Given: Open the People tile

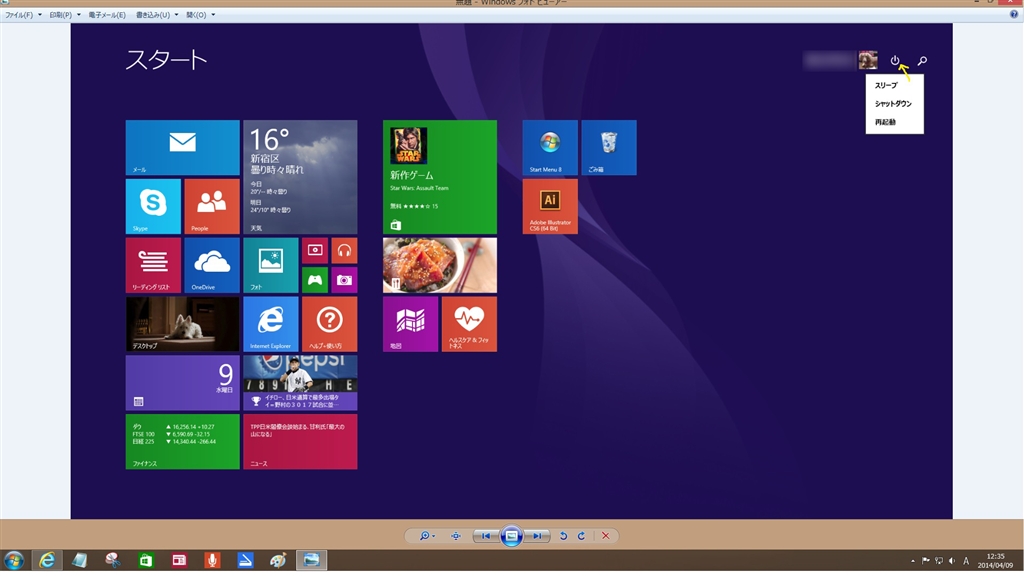Looking at the screenshot, I should [212, 206].
